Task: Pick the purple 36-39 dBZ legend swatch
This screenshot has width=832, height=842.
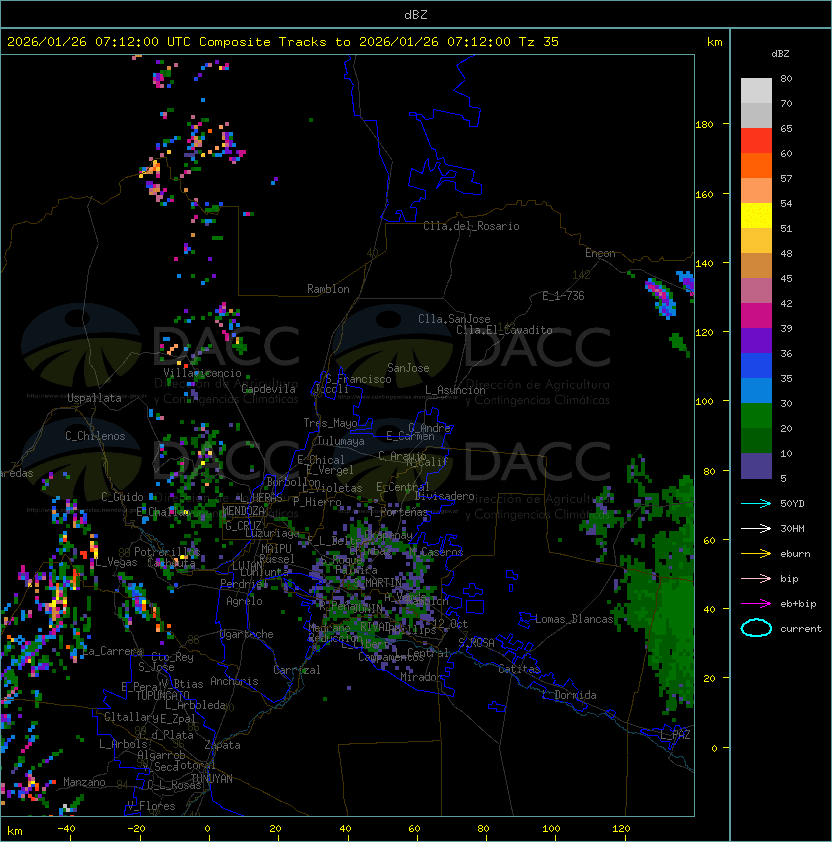Action: tap(756, 341)
